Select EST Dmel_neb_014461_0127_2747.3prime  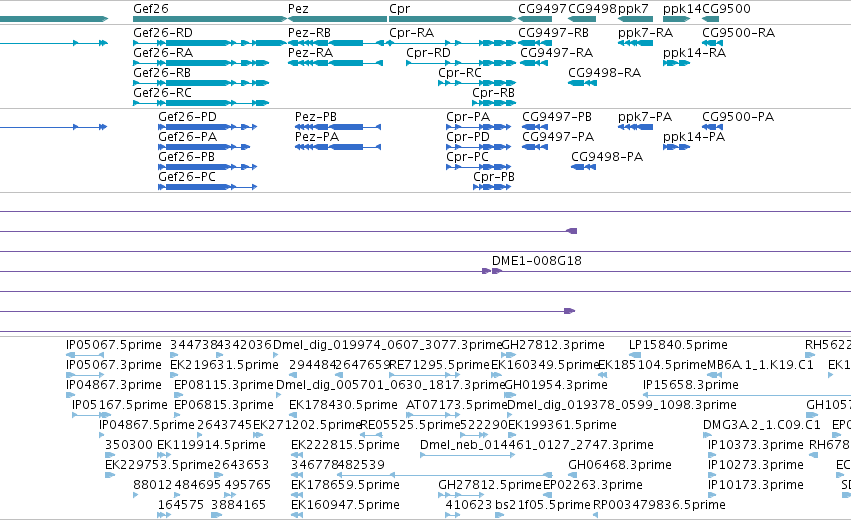coord(537,445)
